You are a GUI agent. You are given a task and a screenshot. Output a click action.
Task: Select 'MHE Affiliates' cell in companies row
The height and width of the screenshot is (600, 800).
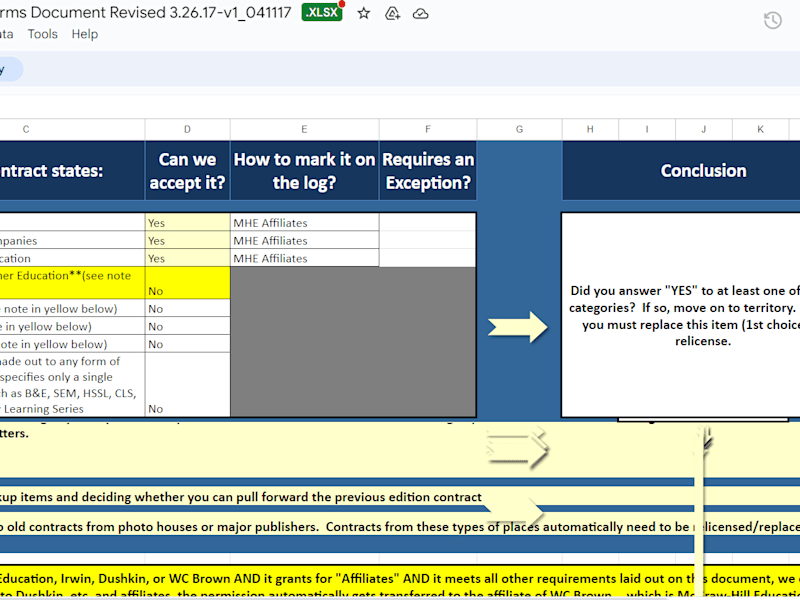(304, 240)
